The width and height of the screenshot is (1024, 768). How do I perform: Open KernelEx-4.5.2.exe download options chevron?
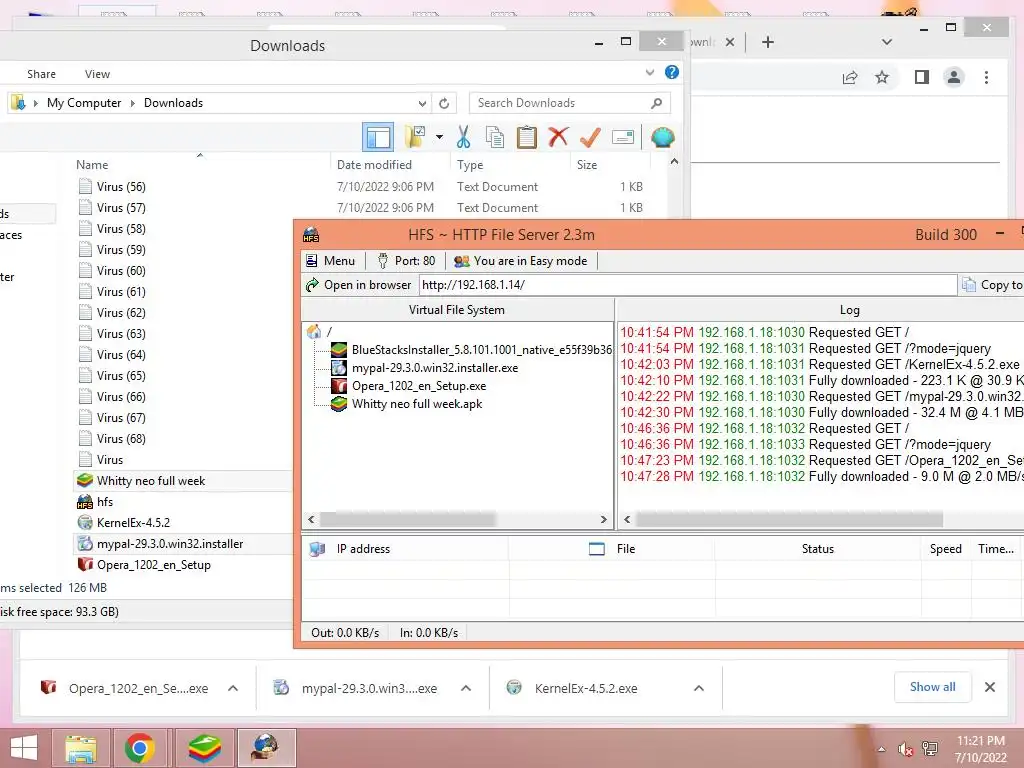[699, 688]
